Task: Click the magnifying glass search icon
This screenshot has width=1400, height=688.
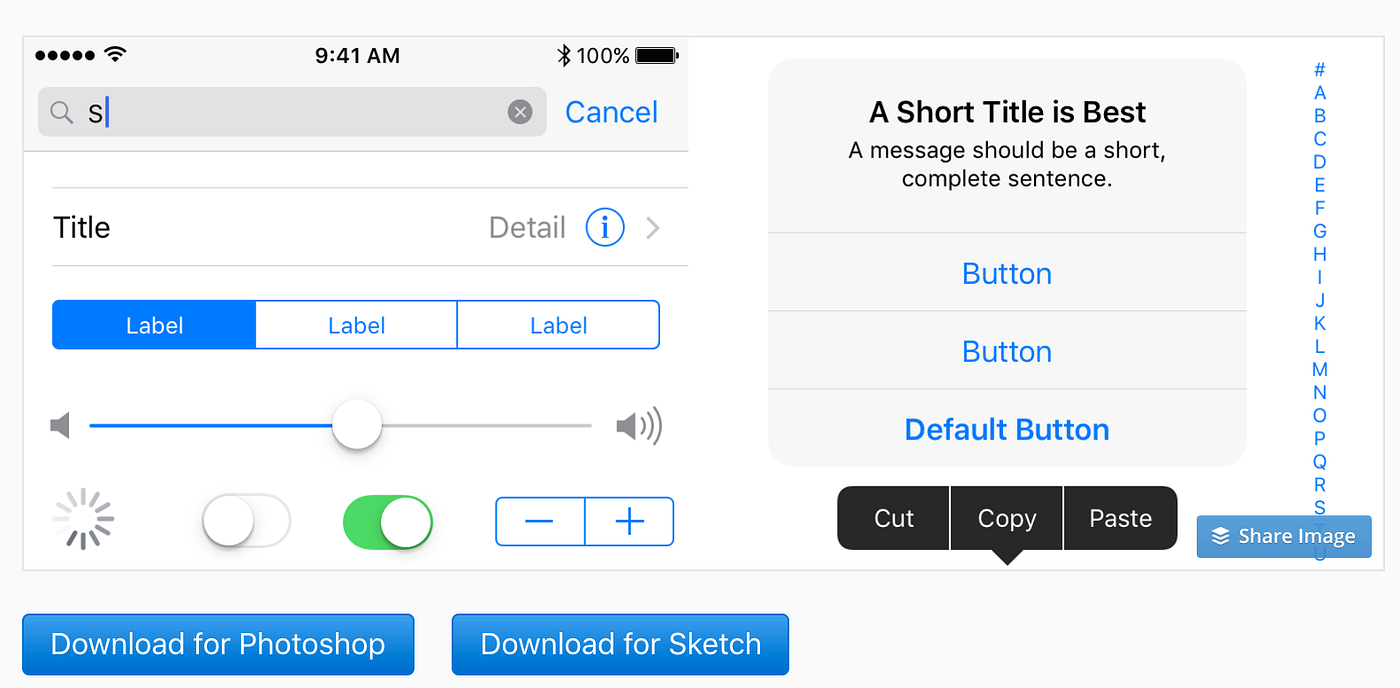Action: point(62,113)
